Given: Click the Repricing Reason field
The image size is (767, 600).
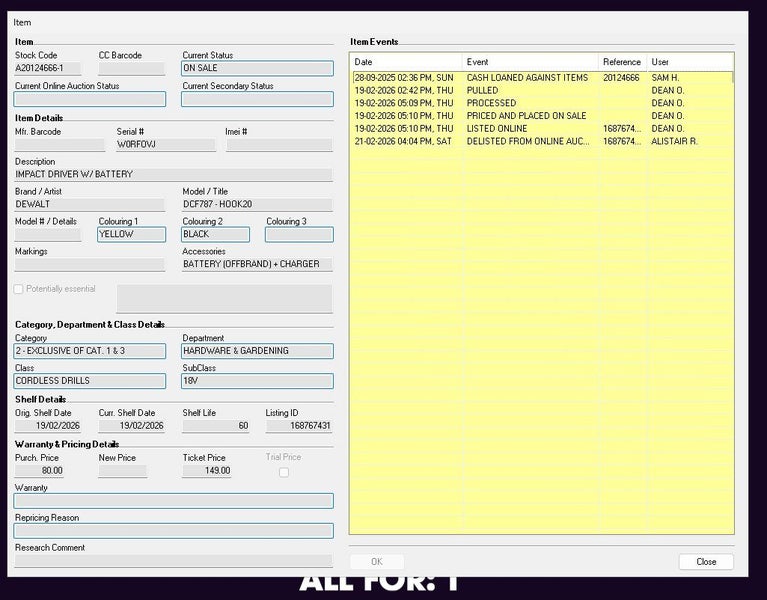Looking at the screenshot, I should 173,531.
